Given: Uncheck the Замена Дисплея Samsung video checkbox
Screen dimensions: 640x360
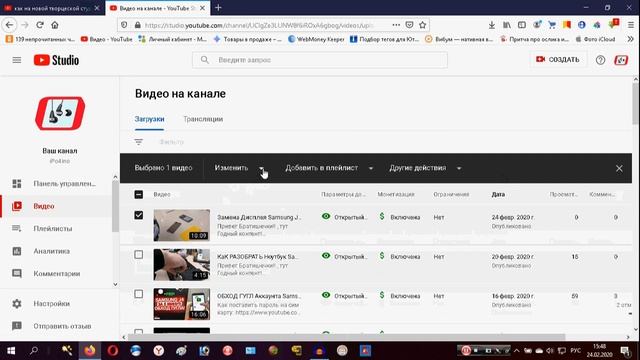Looking at the screenshot, I should [x=139, y=215].
